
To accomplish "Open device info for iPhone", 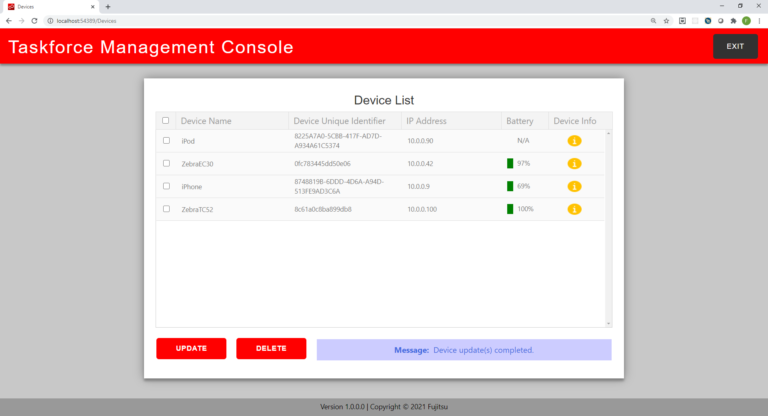I will 574,186.
